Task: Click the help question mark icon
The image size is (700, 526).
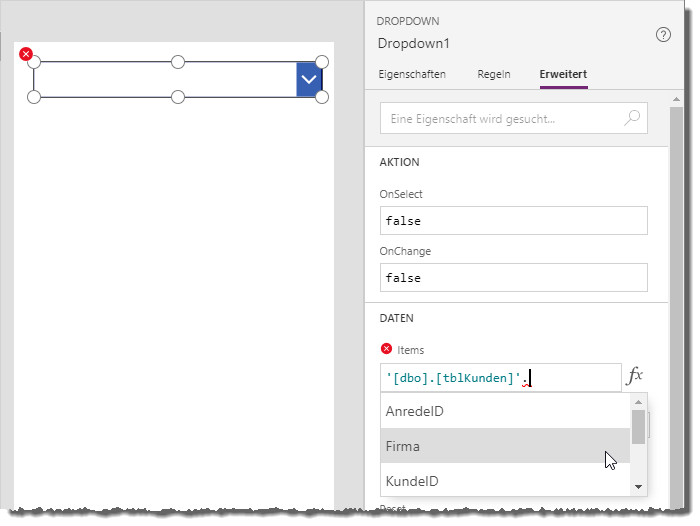Action: (663, 34)
